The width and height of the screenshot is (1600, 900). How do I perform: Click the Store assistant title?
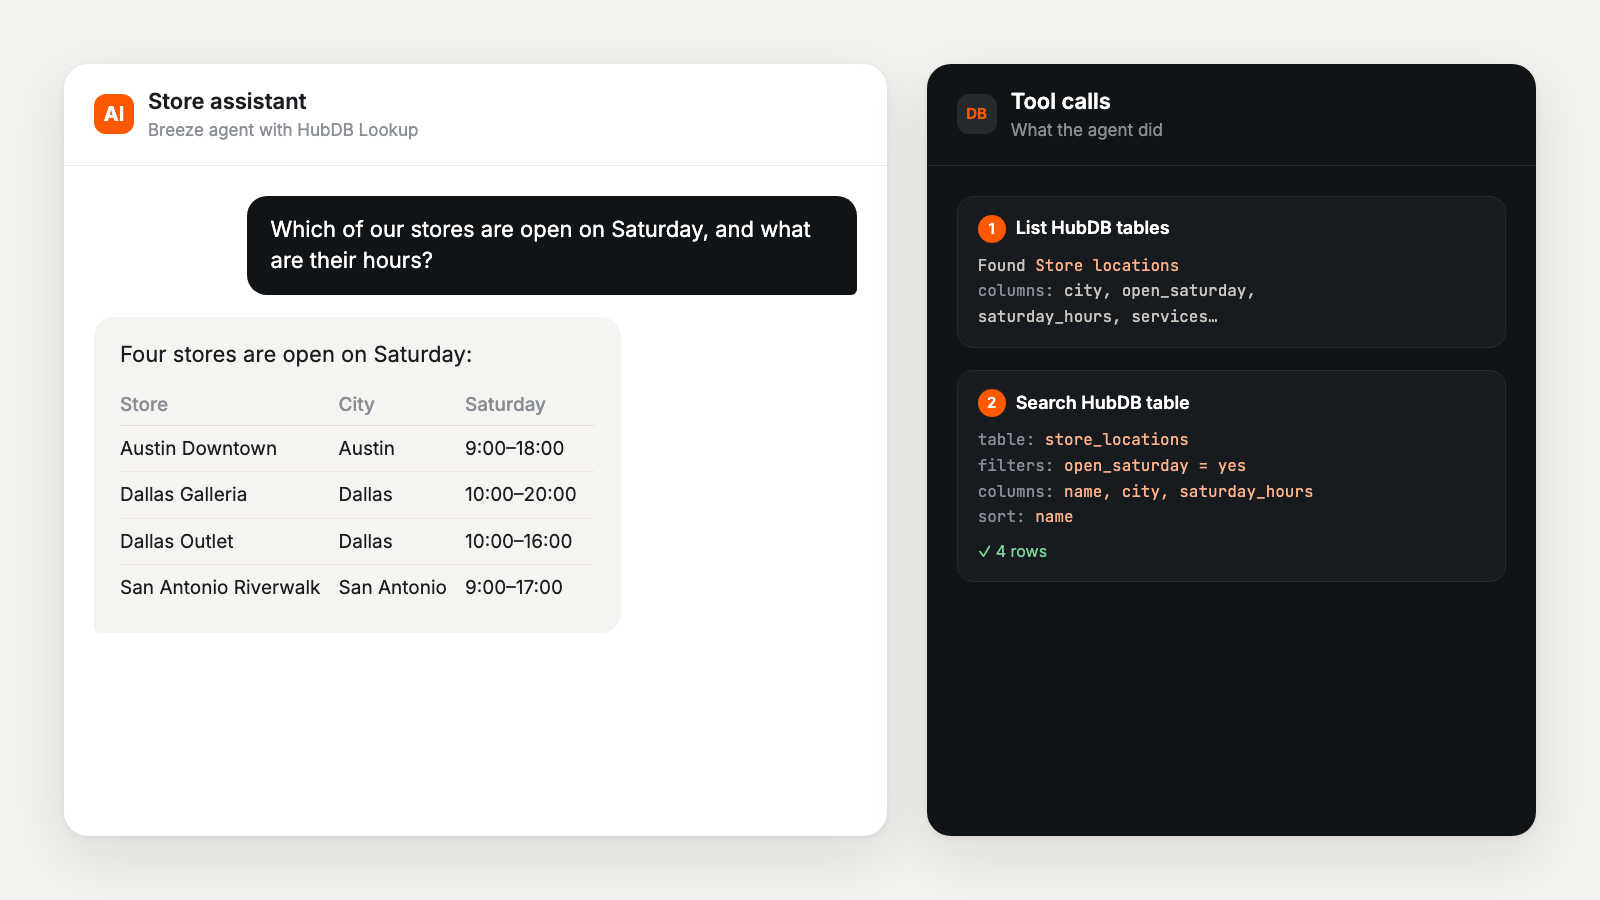(x=227, y=101)
